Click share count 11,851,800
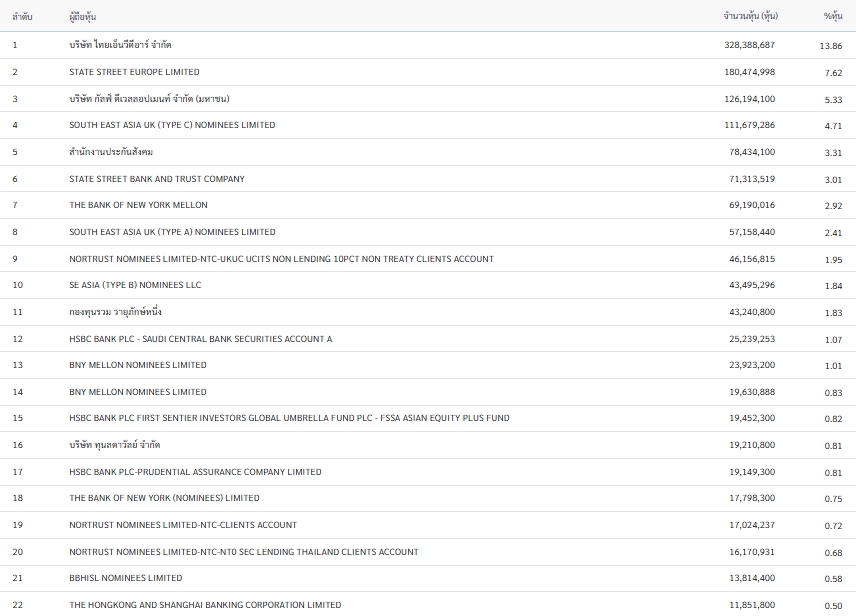Viewport: 856px width, 616px height. click(x=752, y=605)
